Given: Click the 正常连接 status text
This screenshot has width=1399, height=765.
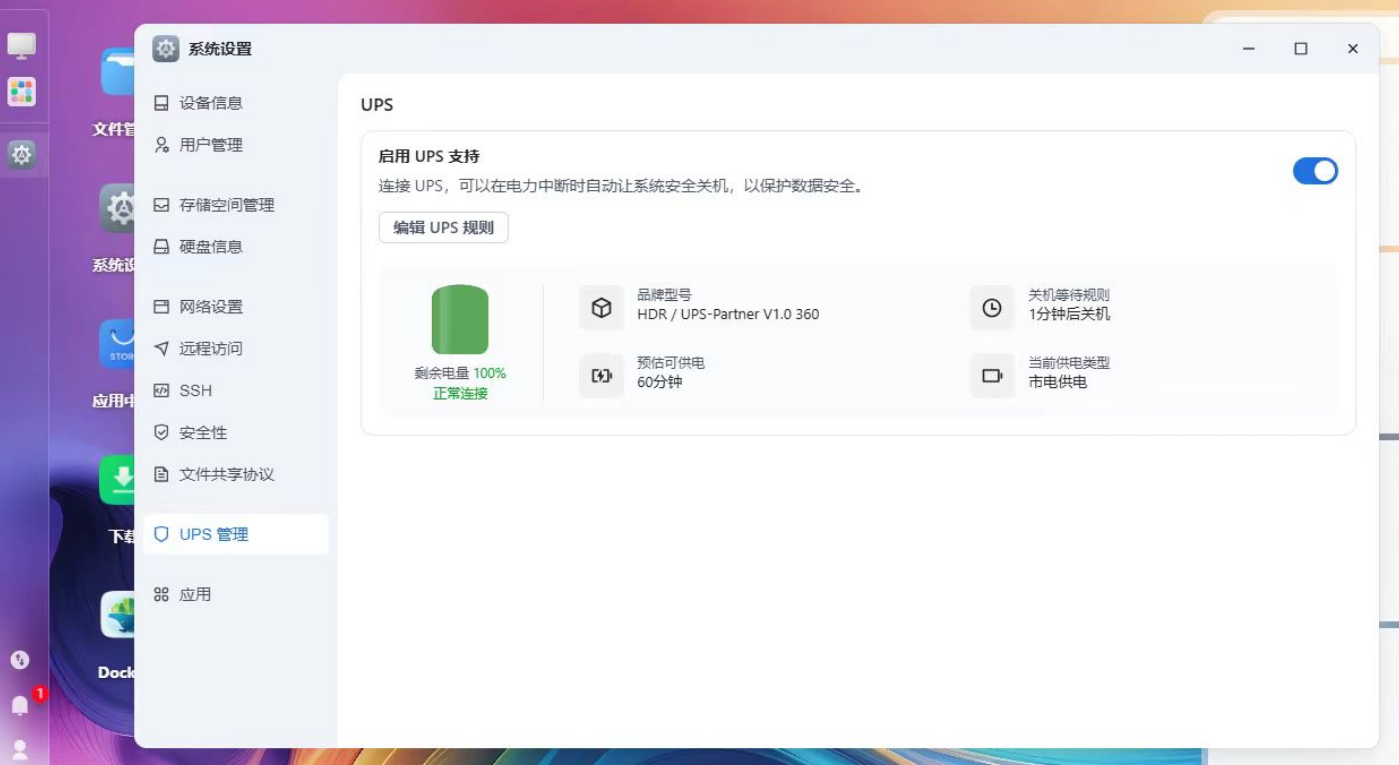Looking at the screenshot, I should point(460,394).
